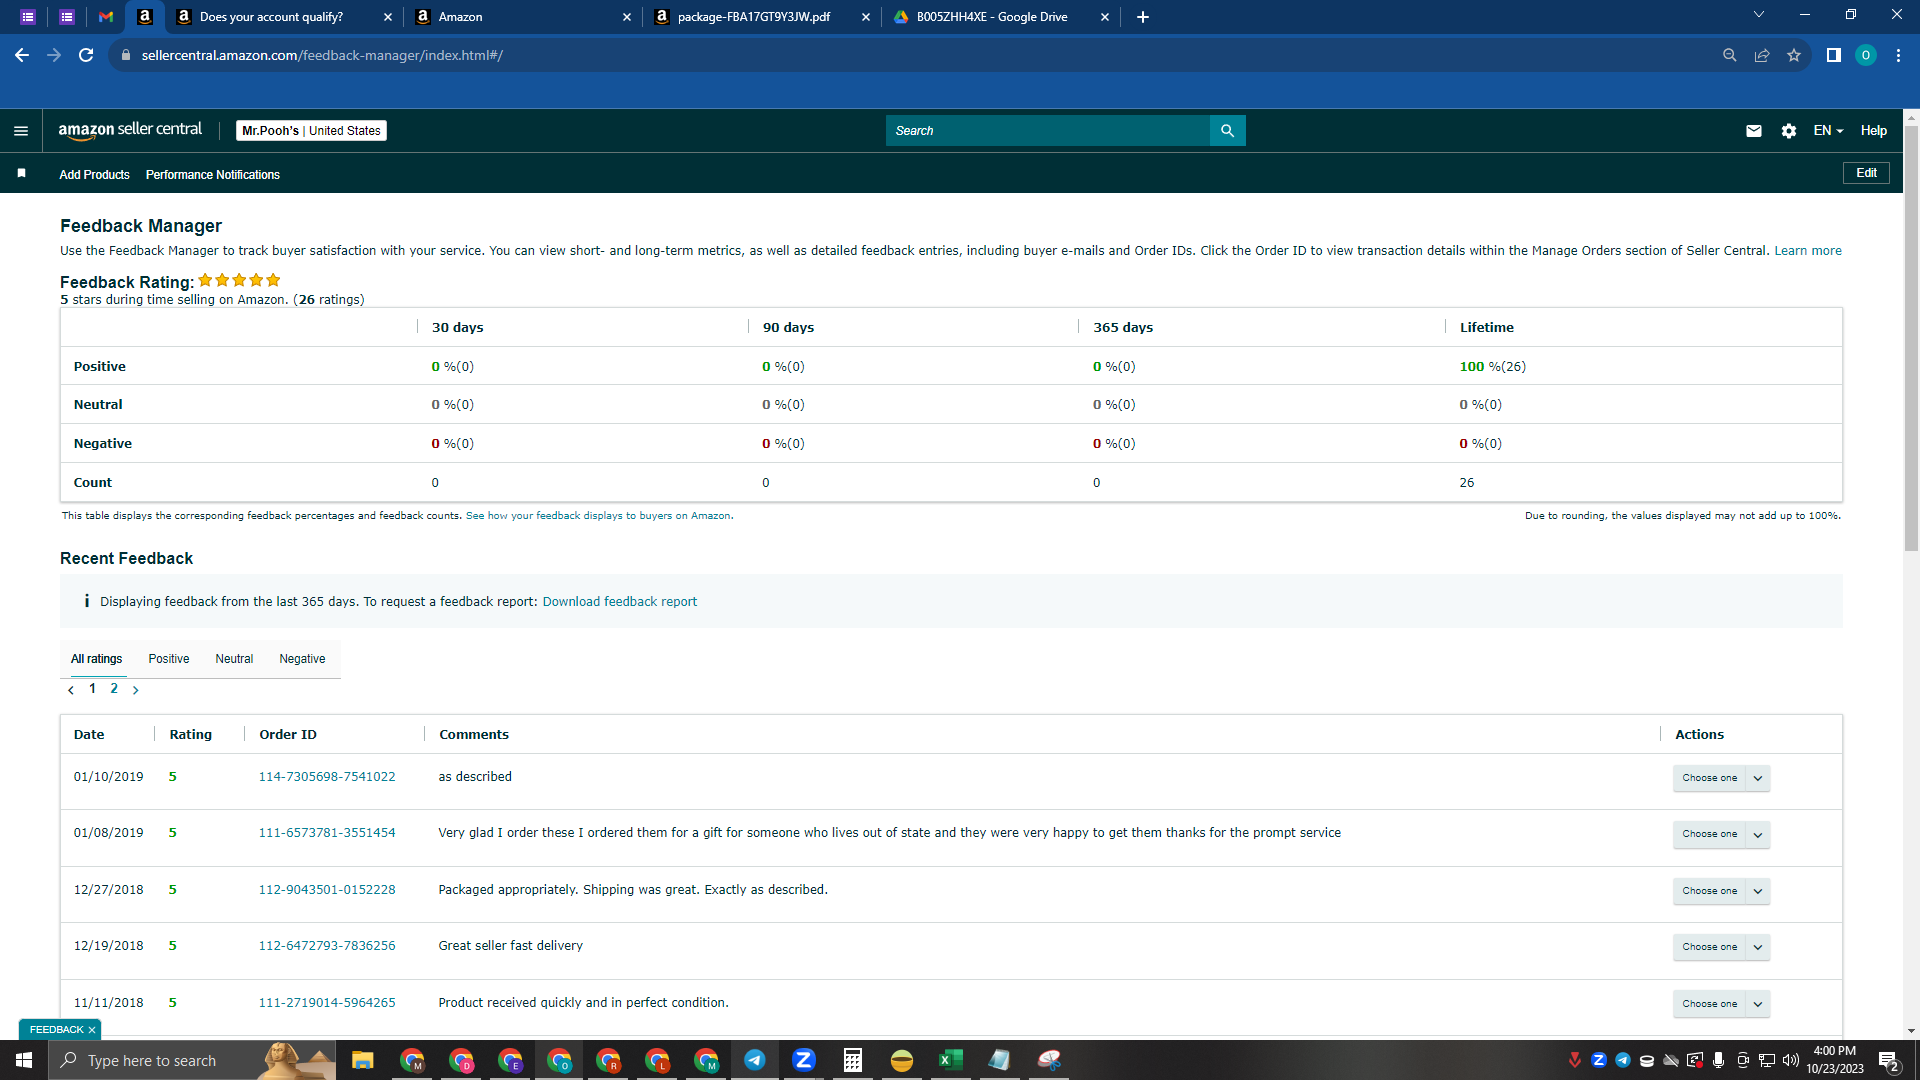
Task: Go forward in browser history
Action: click(x=54, y=55)
